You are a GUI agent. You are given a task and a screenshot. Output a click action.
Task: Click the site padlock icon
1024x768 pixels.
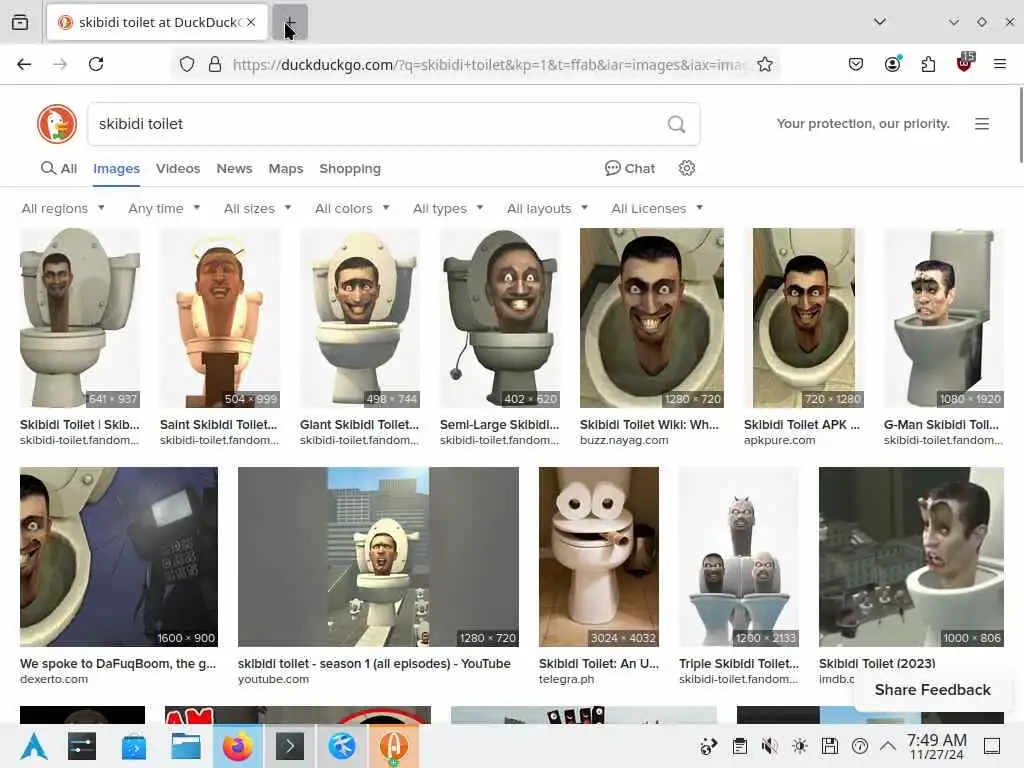(x=214, y=64)
